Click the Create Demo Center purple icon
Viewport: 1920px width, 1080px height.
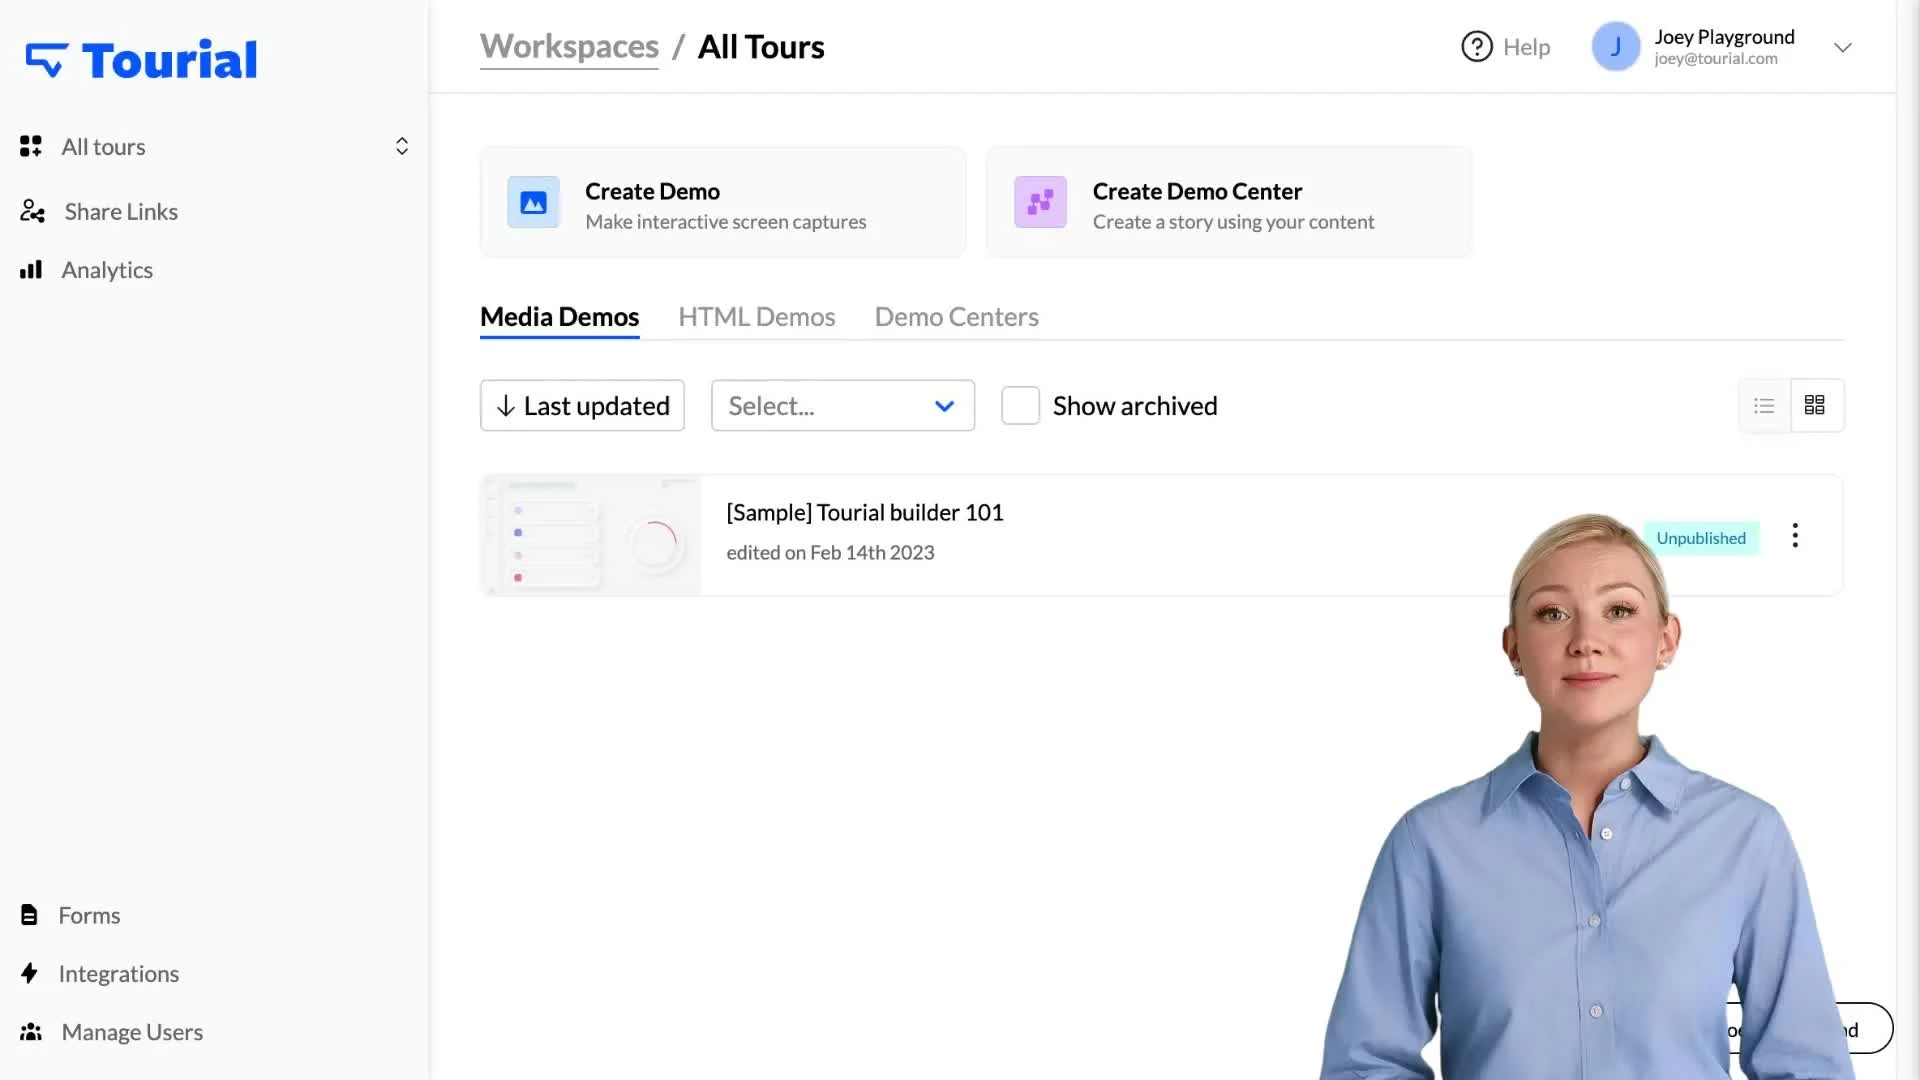tap(1040, 202)
